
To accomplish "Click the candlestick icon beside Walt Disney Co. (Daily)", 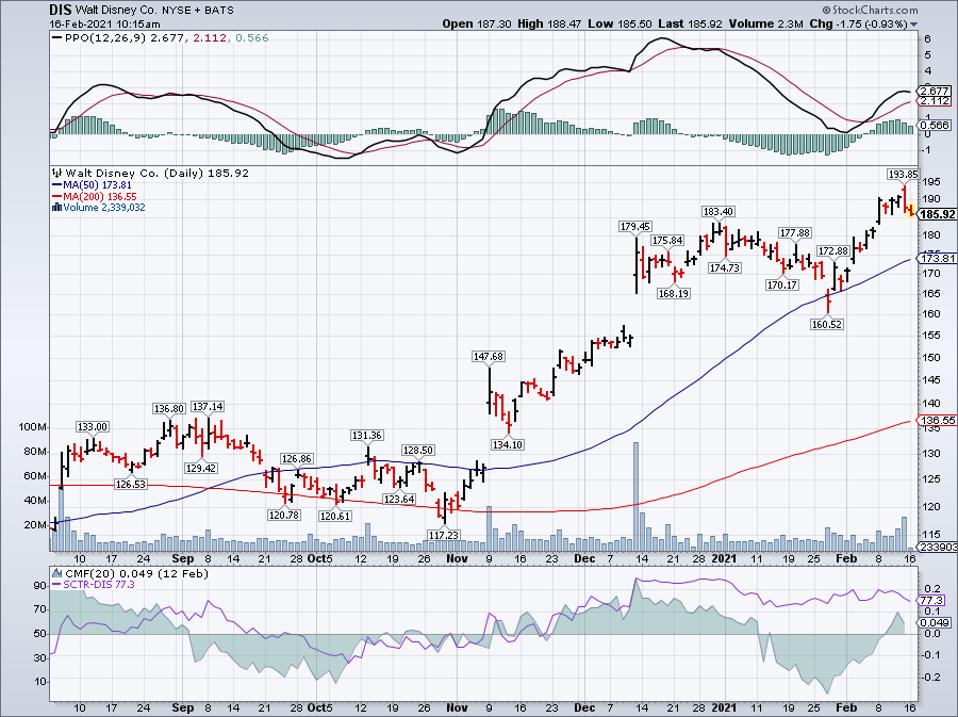I will pyautogui.click(x=58, y=173).
